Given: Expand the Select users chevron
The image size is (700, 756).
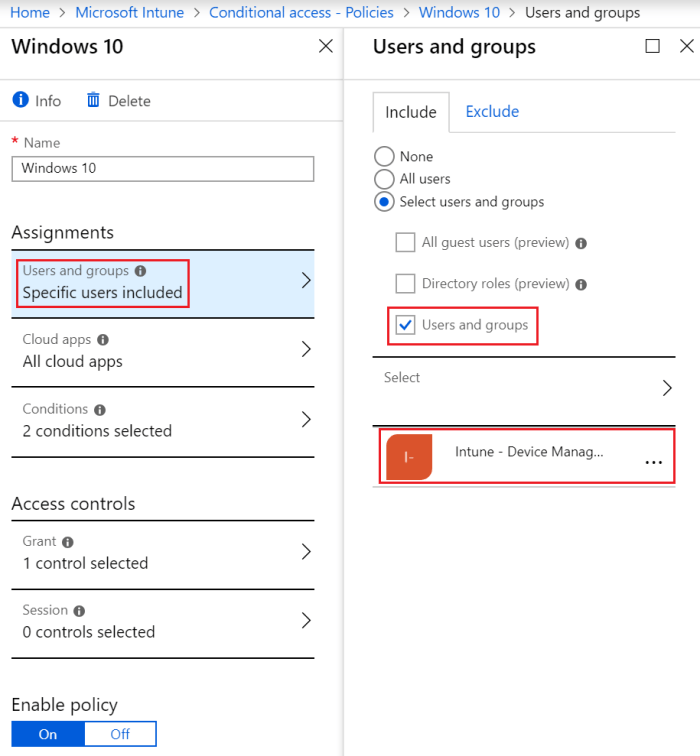Looking at the screenshot, I should click(x=667, y=388).
